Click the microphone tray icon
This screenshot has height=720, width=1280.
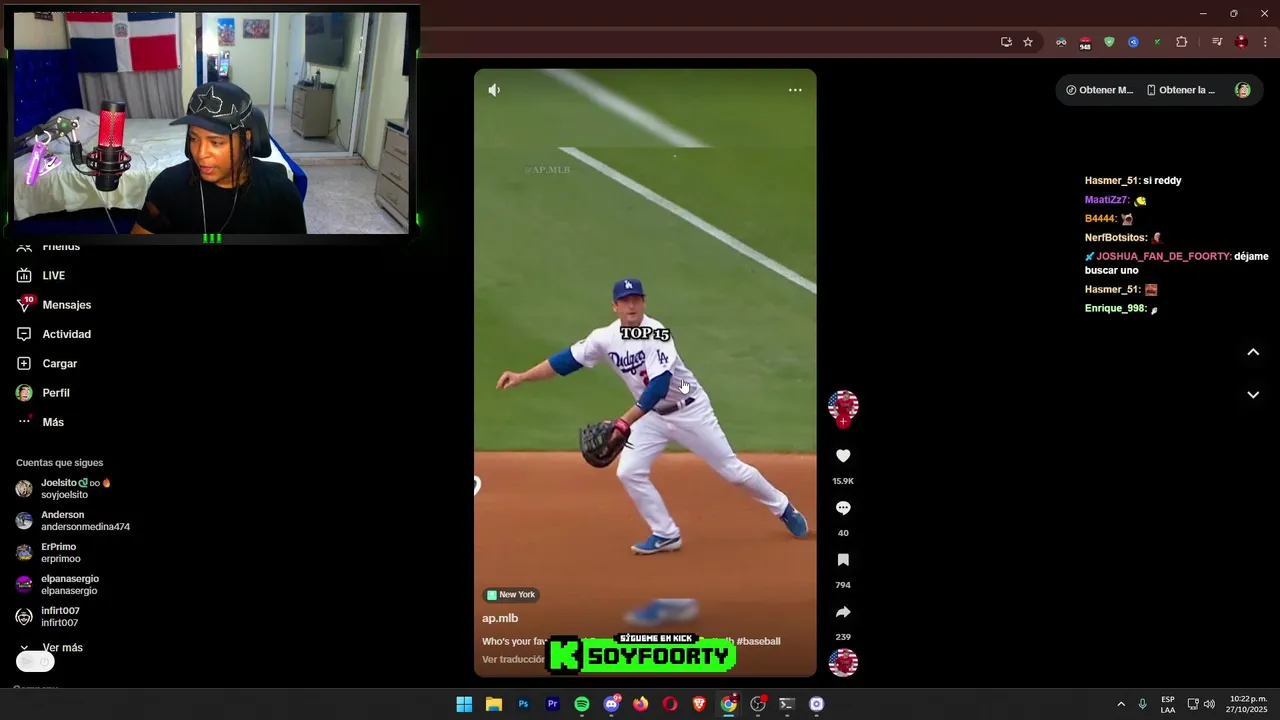tap(1142, 704)
